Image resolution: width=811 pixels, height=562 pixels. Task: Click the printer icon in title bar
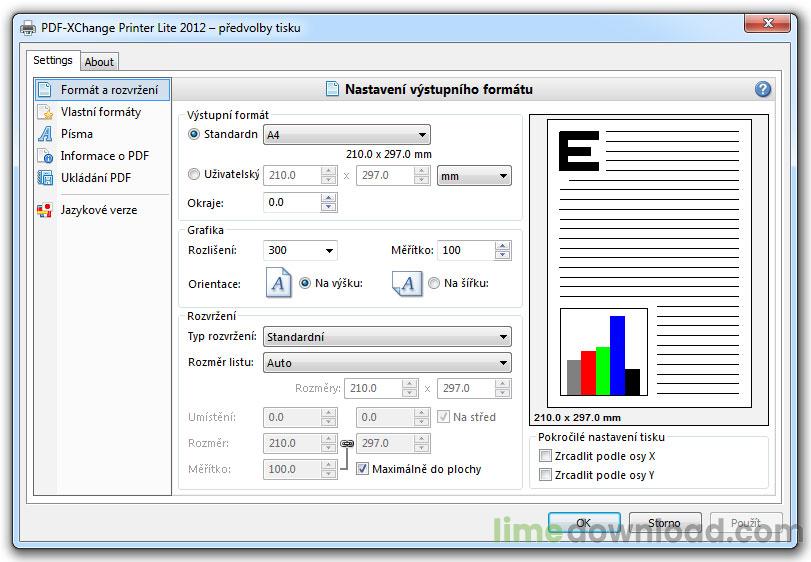coord(28,28)
